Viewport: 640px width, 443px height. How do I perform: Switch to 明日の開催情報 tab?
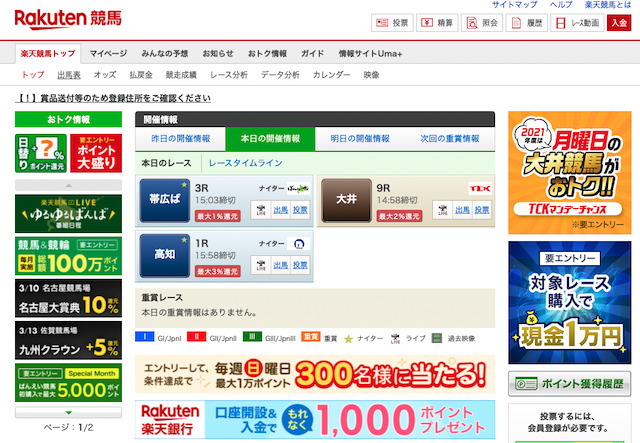360,139
